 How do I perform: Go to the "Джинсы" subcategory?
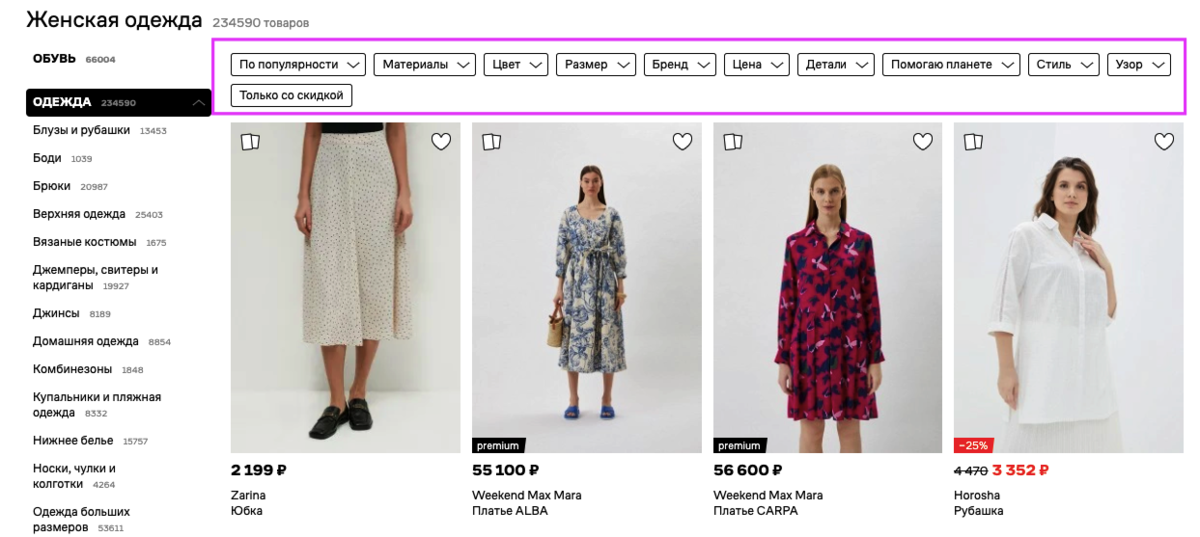point(56,313)
